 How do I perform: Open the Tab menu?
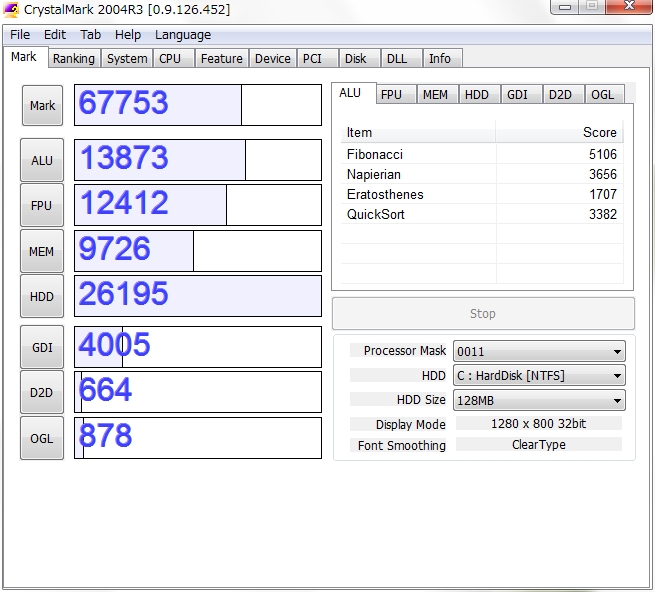coord(90,35)
